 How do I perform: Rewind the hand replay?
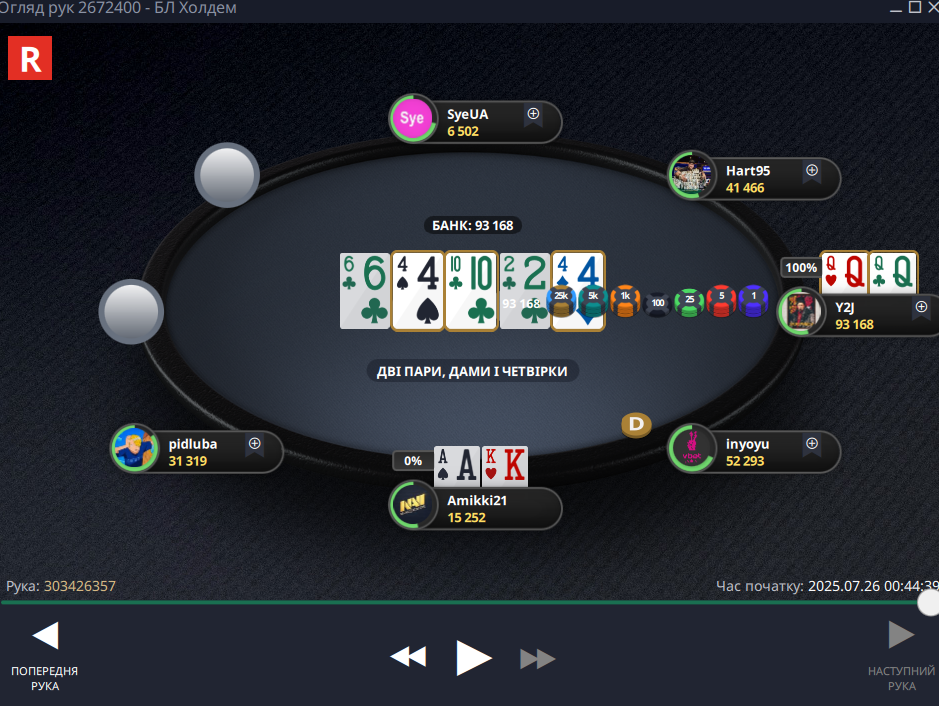click(x=408, y=657)
